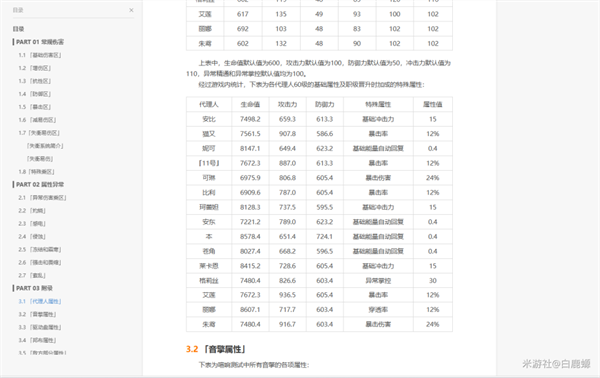
Task: Select the 本 name cell
Action: coord(209,236)
